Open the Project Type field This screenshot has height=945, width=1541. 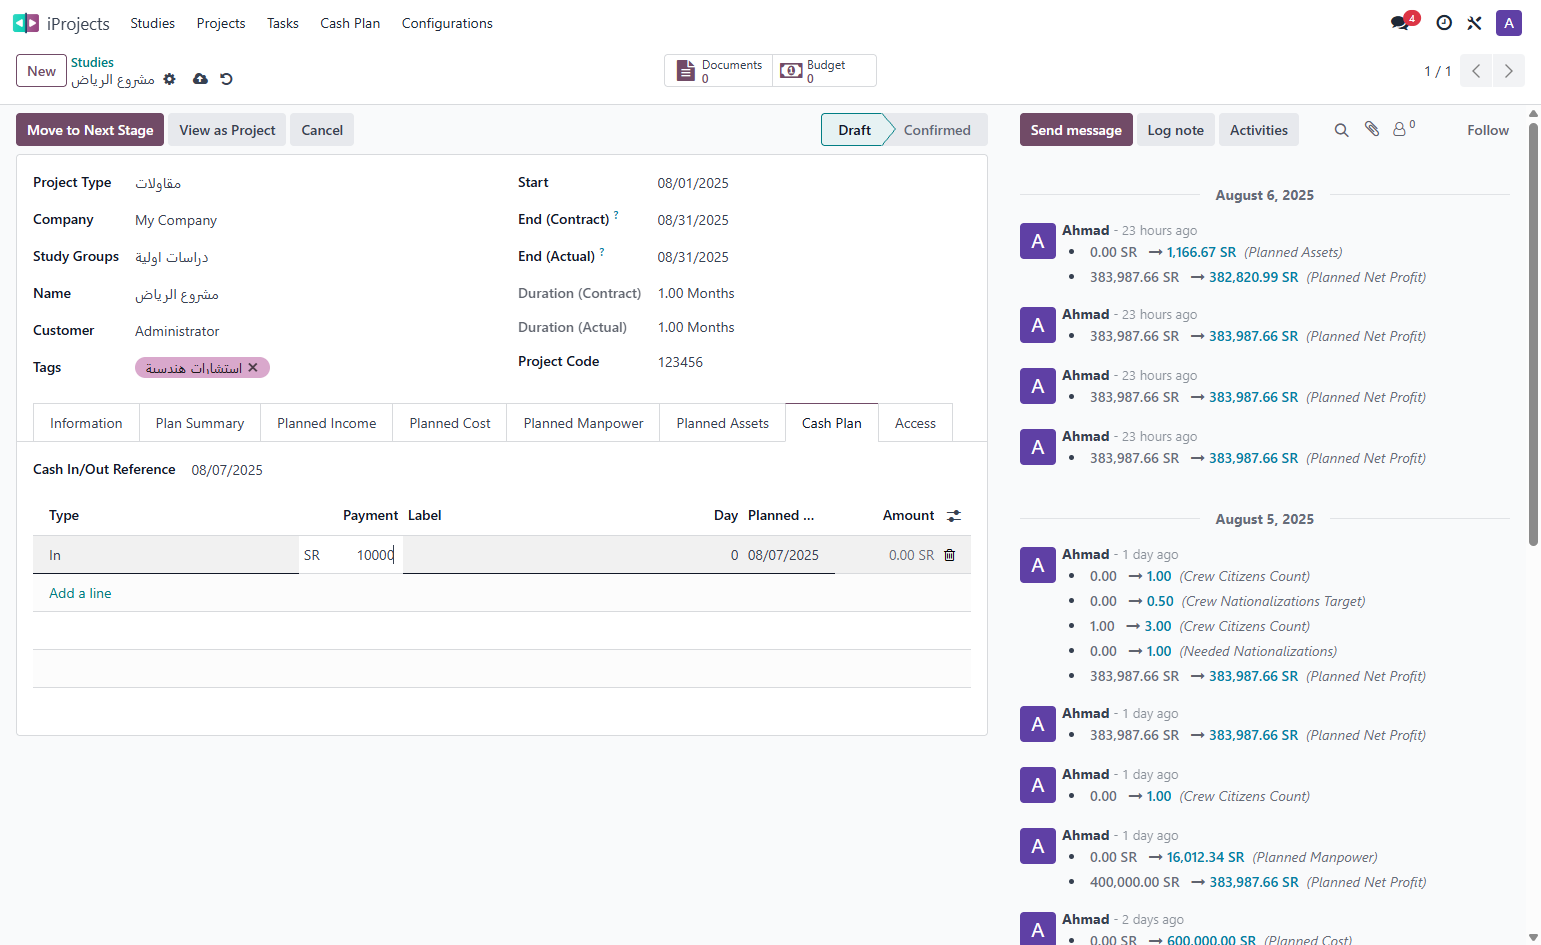pyautogui.click(x=158, y=183)
